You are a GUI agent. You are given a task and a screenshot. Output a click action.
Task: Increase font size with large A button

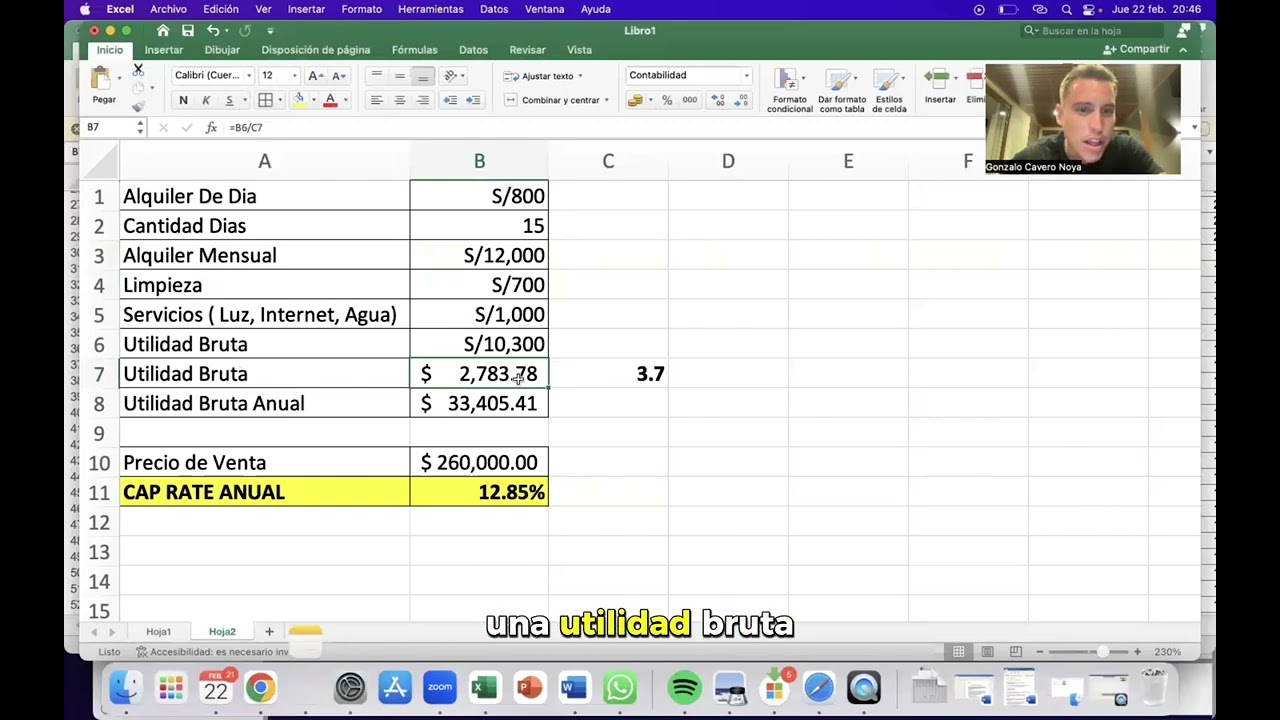[x=315, y=76]
